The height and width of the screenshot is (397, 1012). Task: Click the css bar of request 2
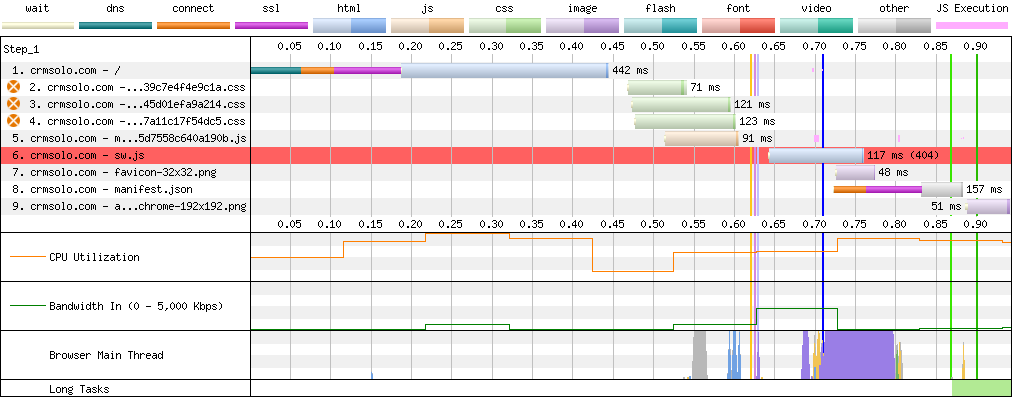click(657, 87)
